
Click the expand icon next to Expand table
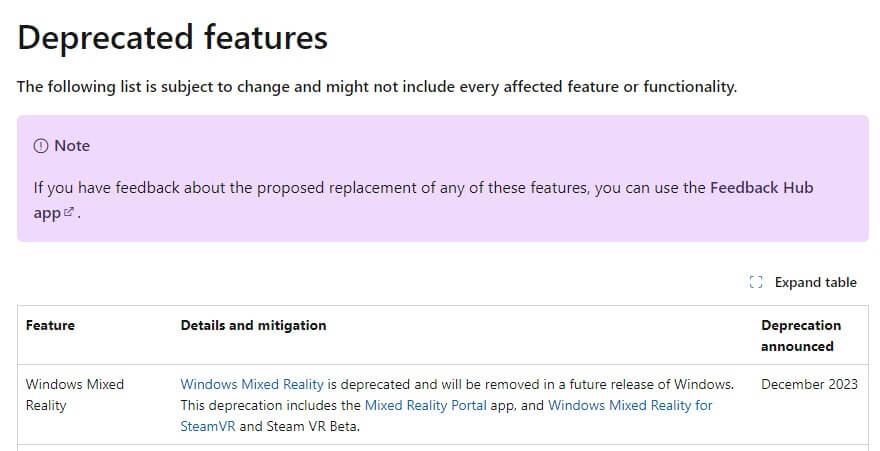click(756, 282)
